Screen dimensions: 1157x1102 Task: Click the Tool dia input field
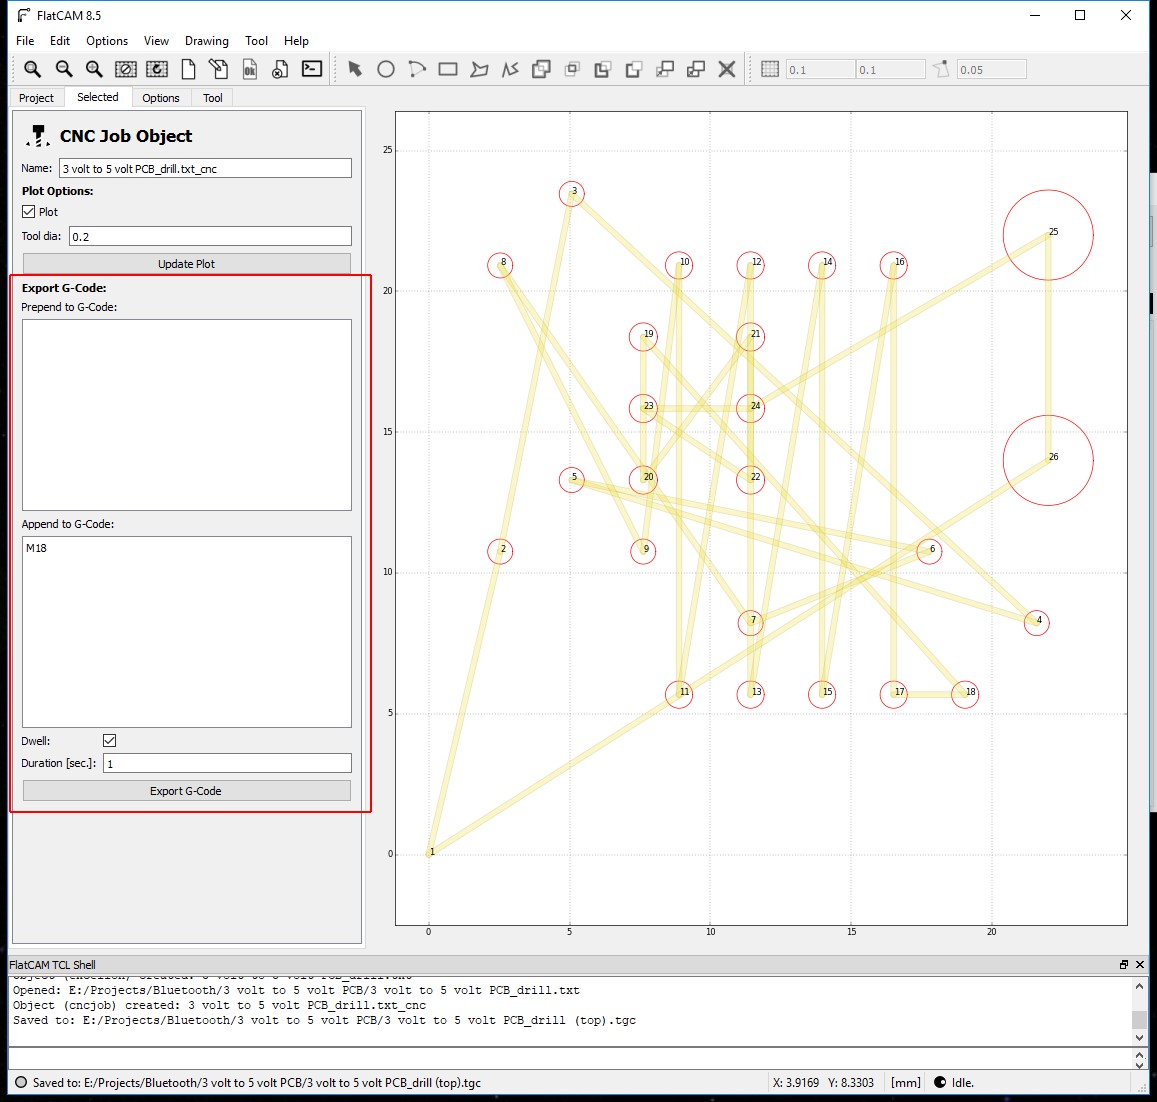click(210, 236)
